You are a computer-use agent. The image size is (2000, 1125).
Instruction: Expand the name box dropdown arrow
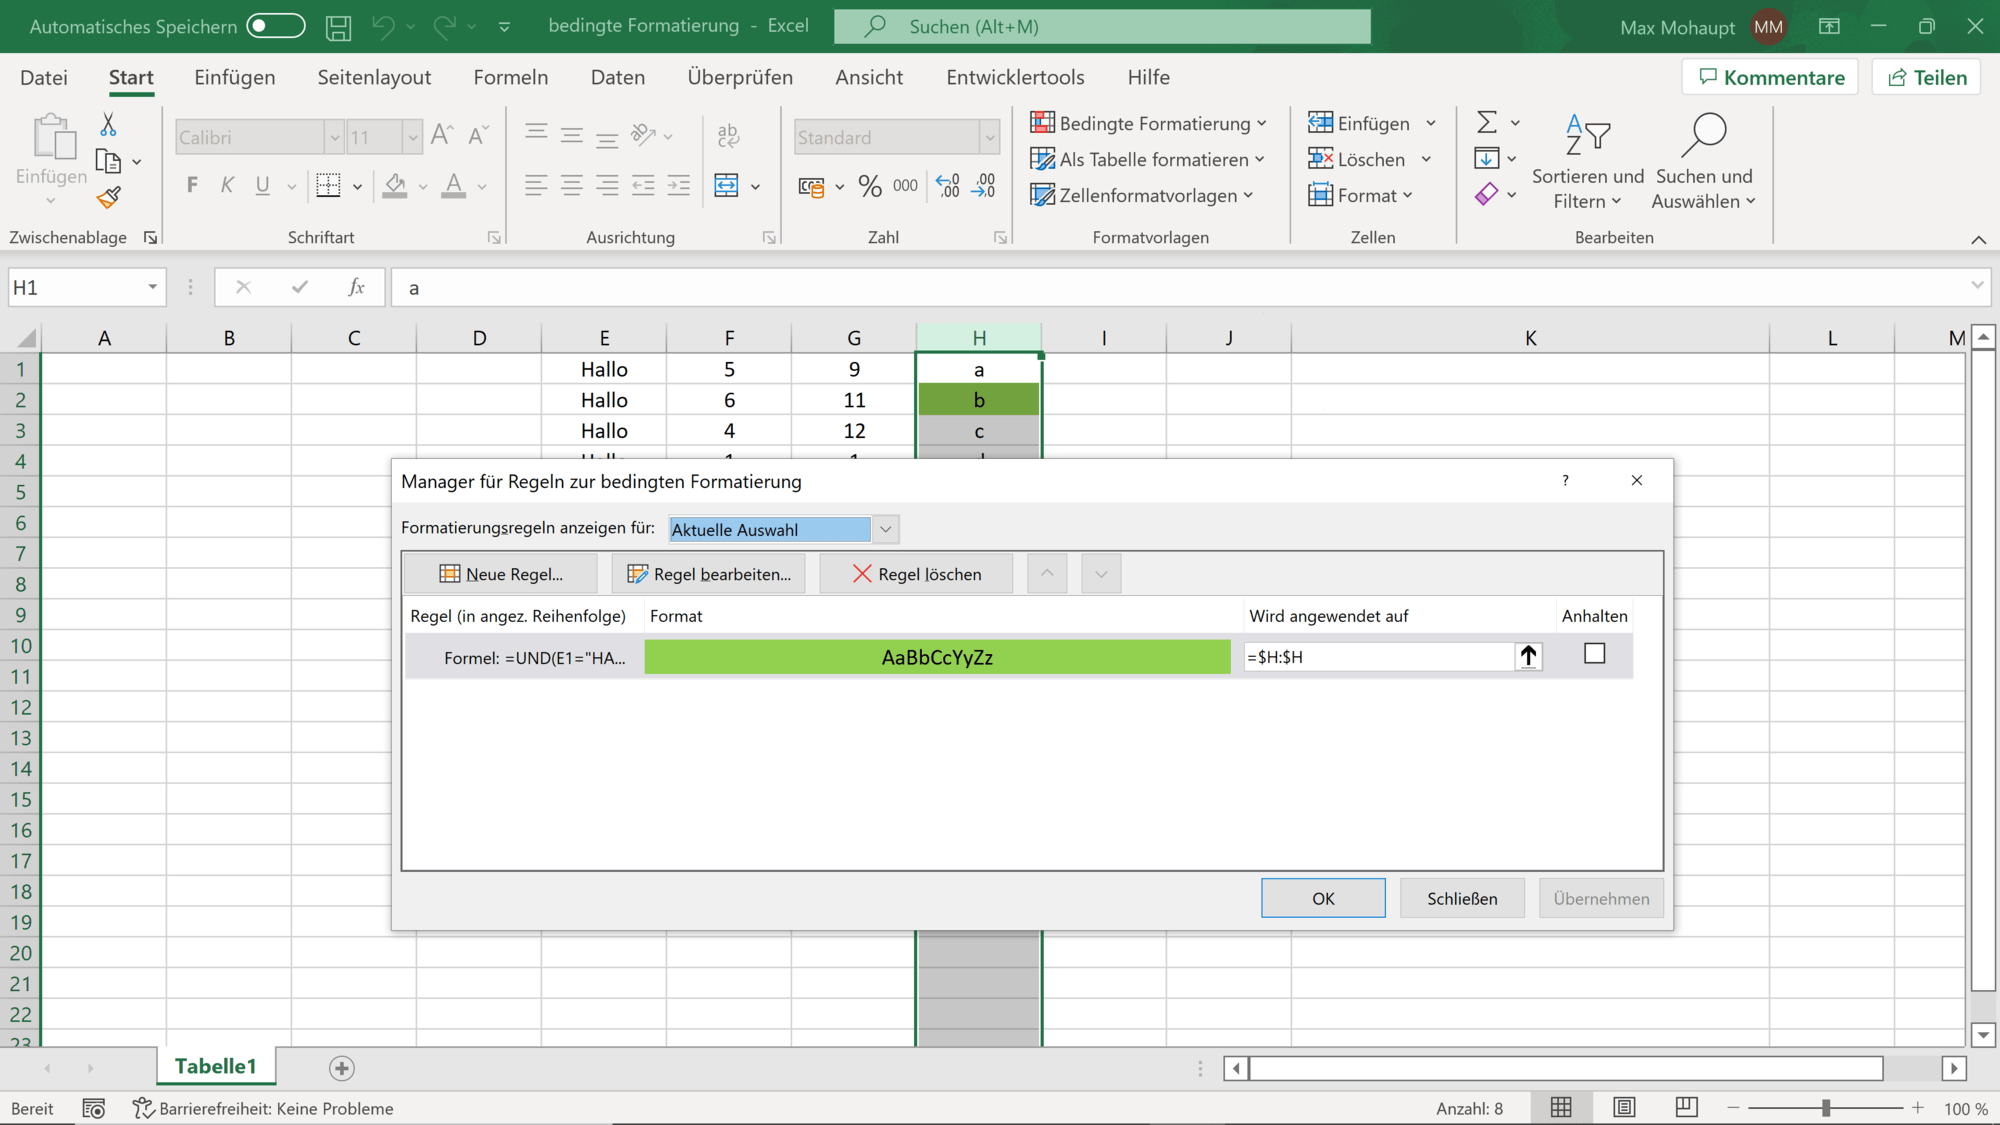(152, 288)
